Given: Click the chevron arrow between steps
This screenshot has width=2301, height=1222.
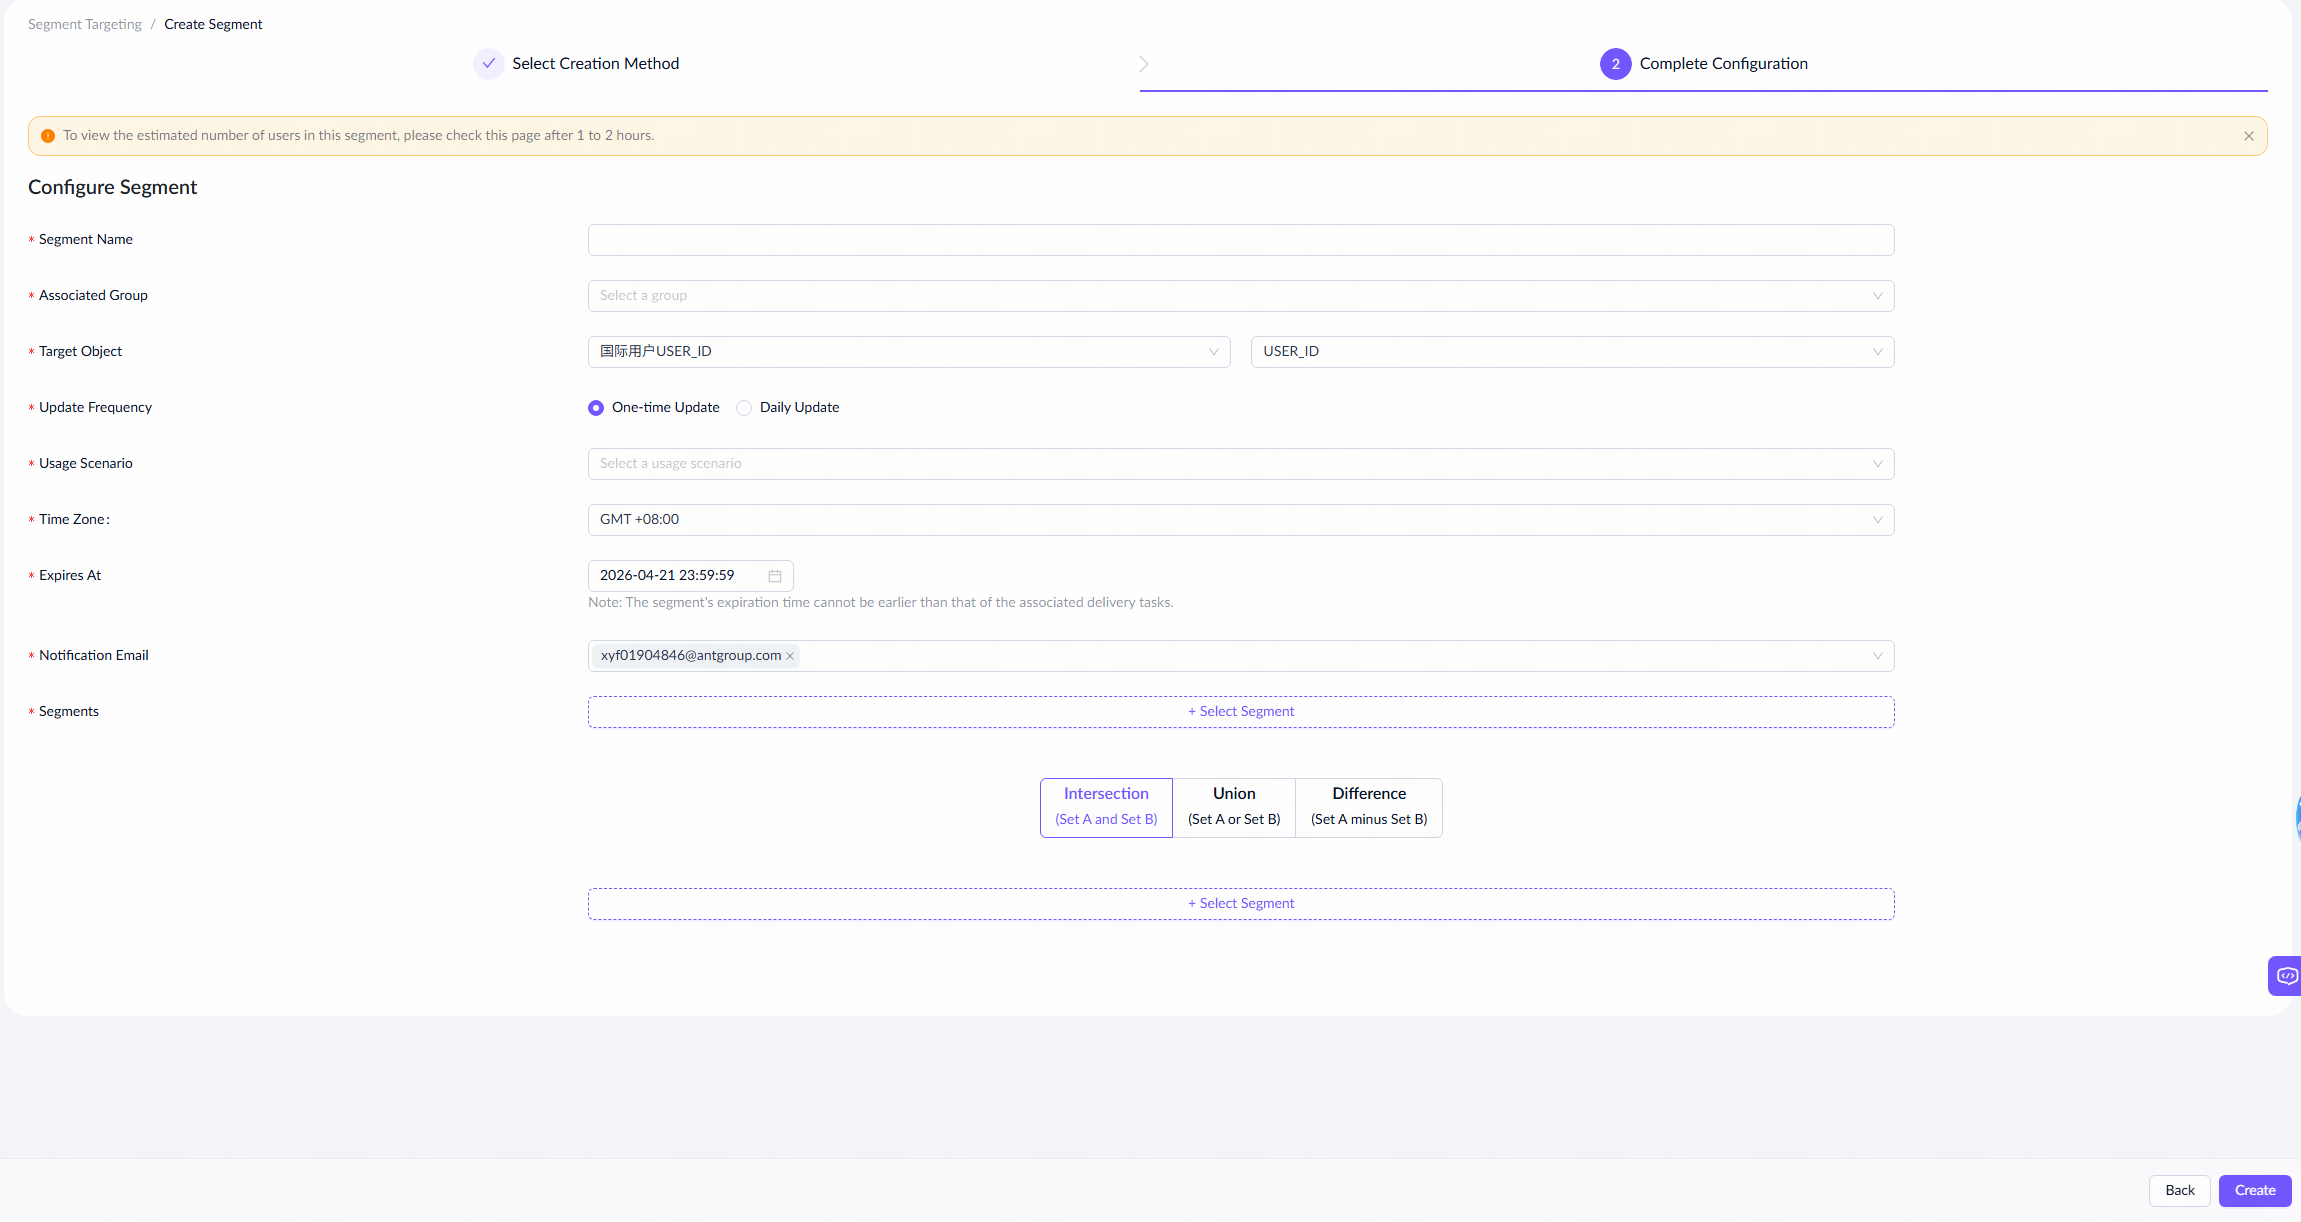Looking at the screenshot, I should (x=1144, y=64).
